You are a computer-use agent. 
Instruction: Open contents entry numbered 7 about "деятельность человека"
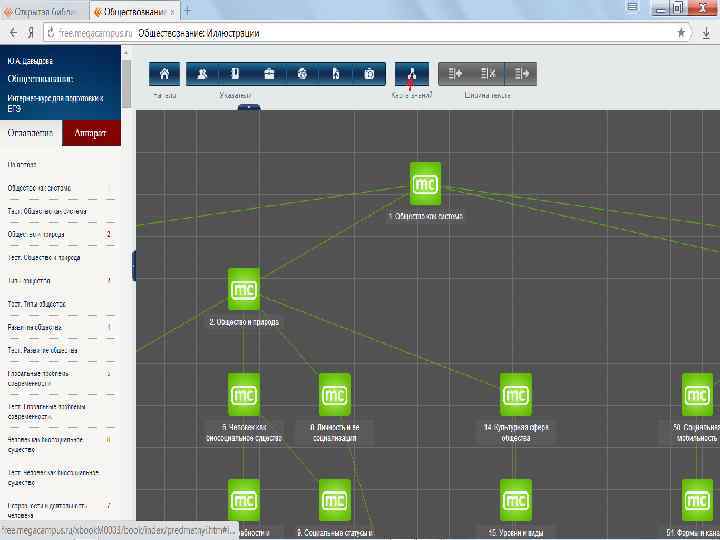[47, 510]
